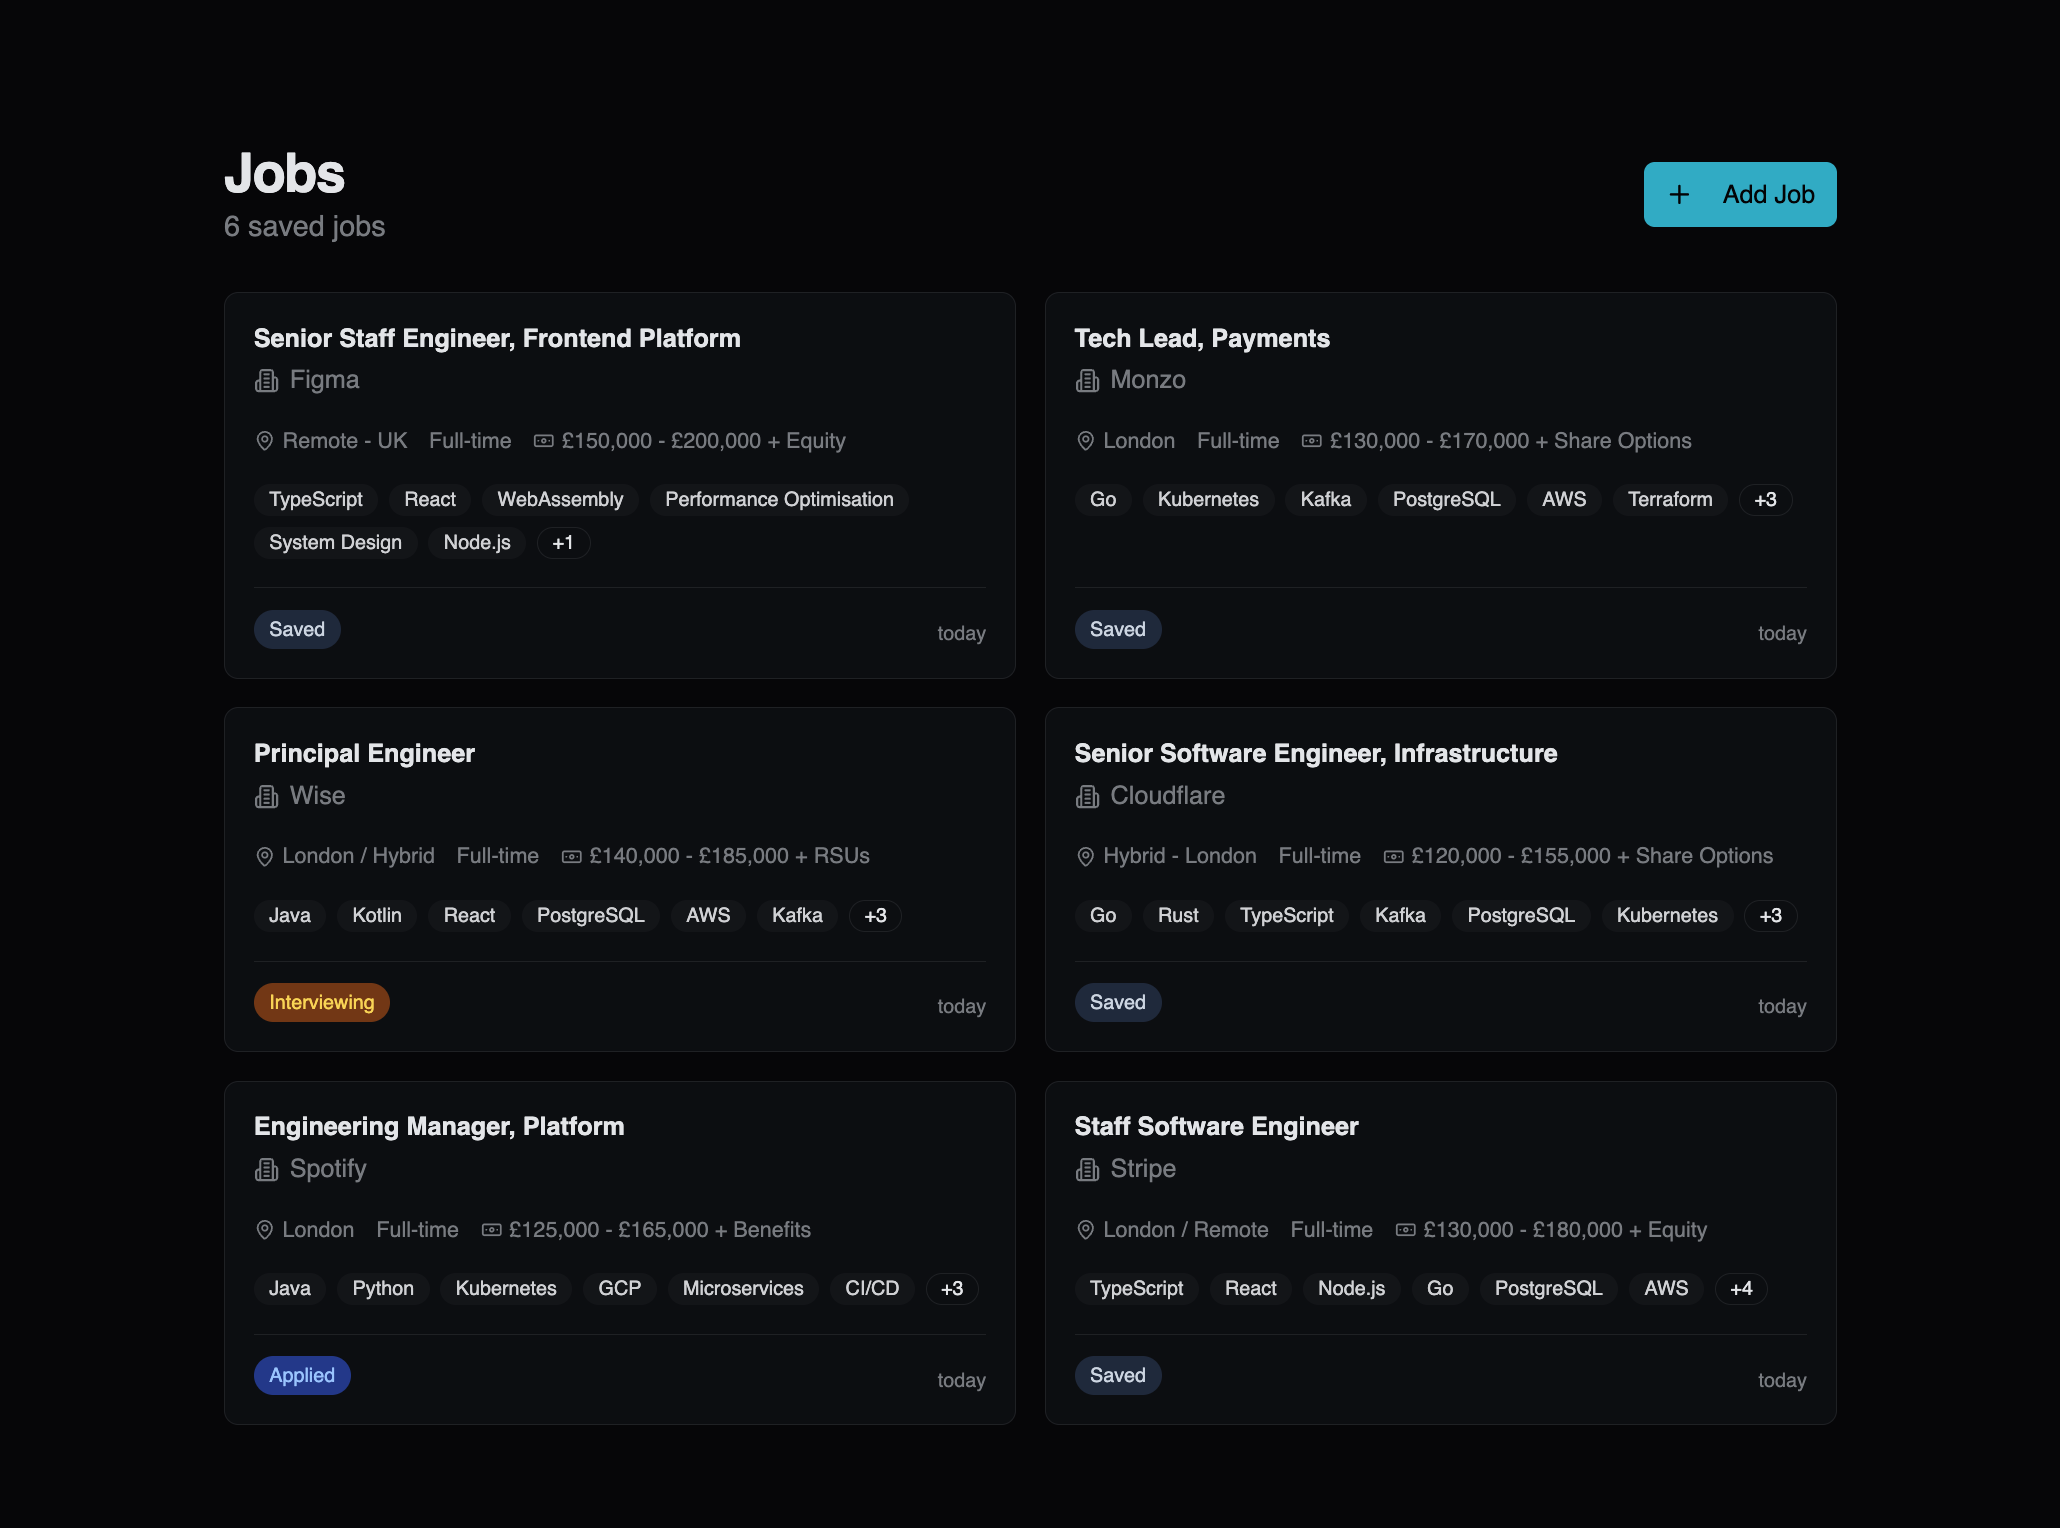Expand the +3 skills in Spotify card
This screenshot has width=2060, height=1528.
pyautogui.click(x=952, y=1289)
